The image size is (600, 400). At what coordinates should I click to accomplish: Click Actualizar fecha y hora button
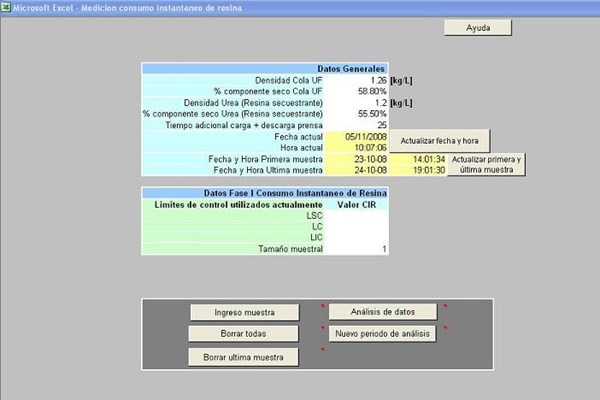click(439, 141)
